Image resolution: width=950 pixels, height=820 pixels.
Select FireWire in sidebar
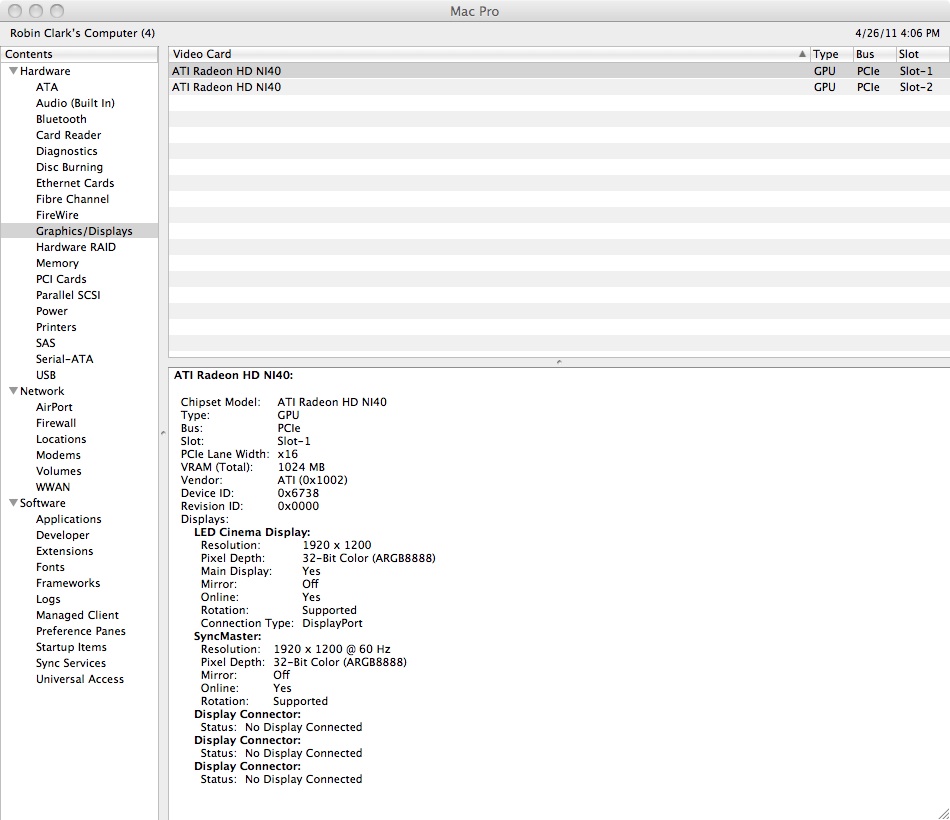pos(57,215)
